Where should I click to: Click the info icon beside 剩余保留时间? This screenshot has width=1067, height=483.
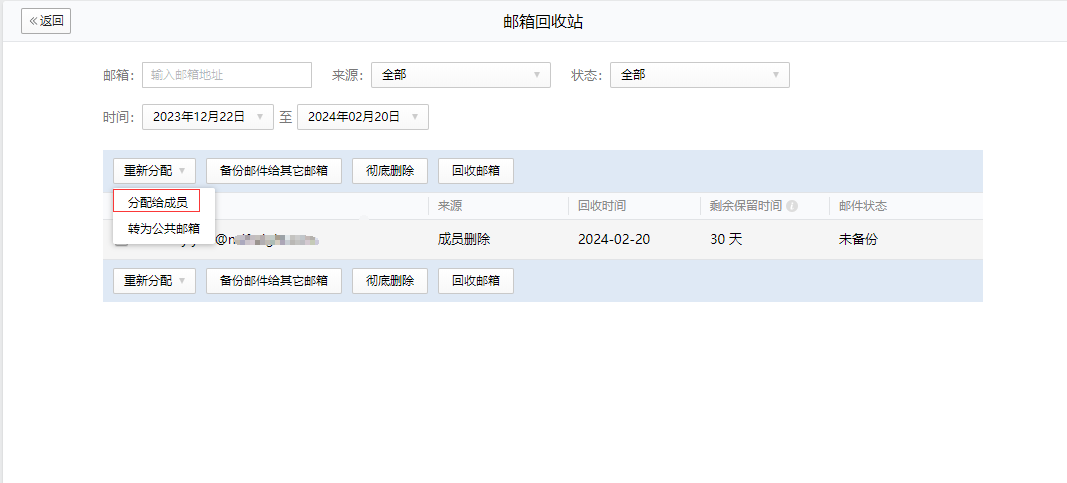coord(792,207)
